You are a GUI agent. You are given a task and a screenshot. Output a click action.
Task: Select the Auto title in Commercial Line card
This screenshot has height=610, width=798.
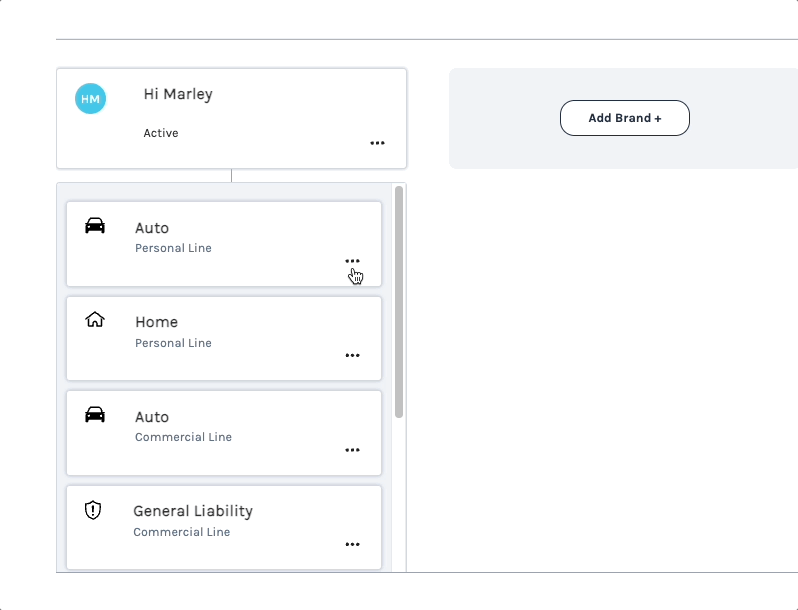[x=152, y=417]
